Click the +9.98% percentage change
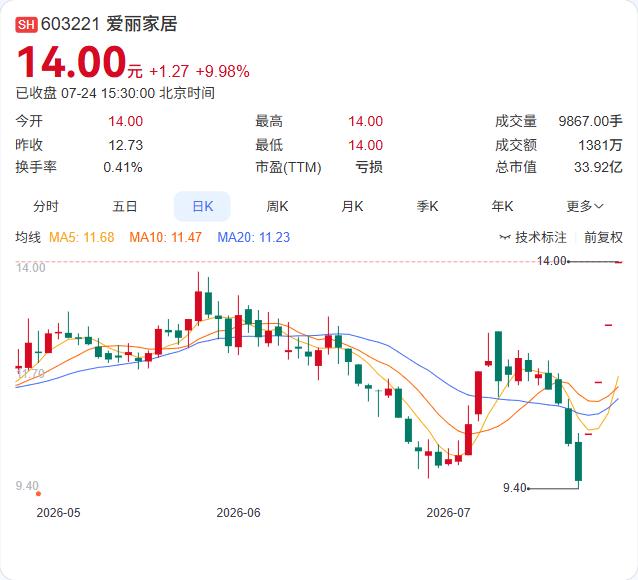638x580 pixels. tap(223, 72)
